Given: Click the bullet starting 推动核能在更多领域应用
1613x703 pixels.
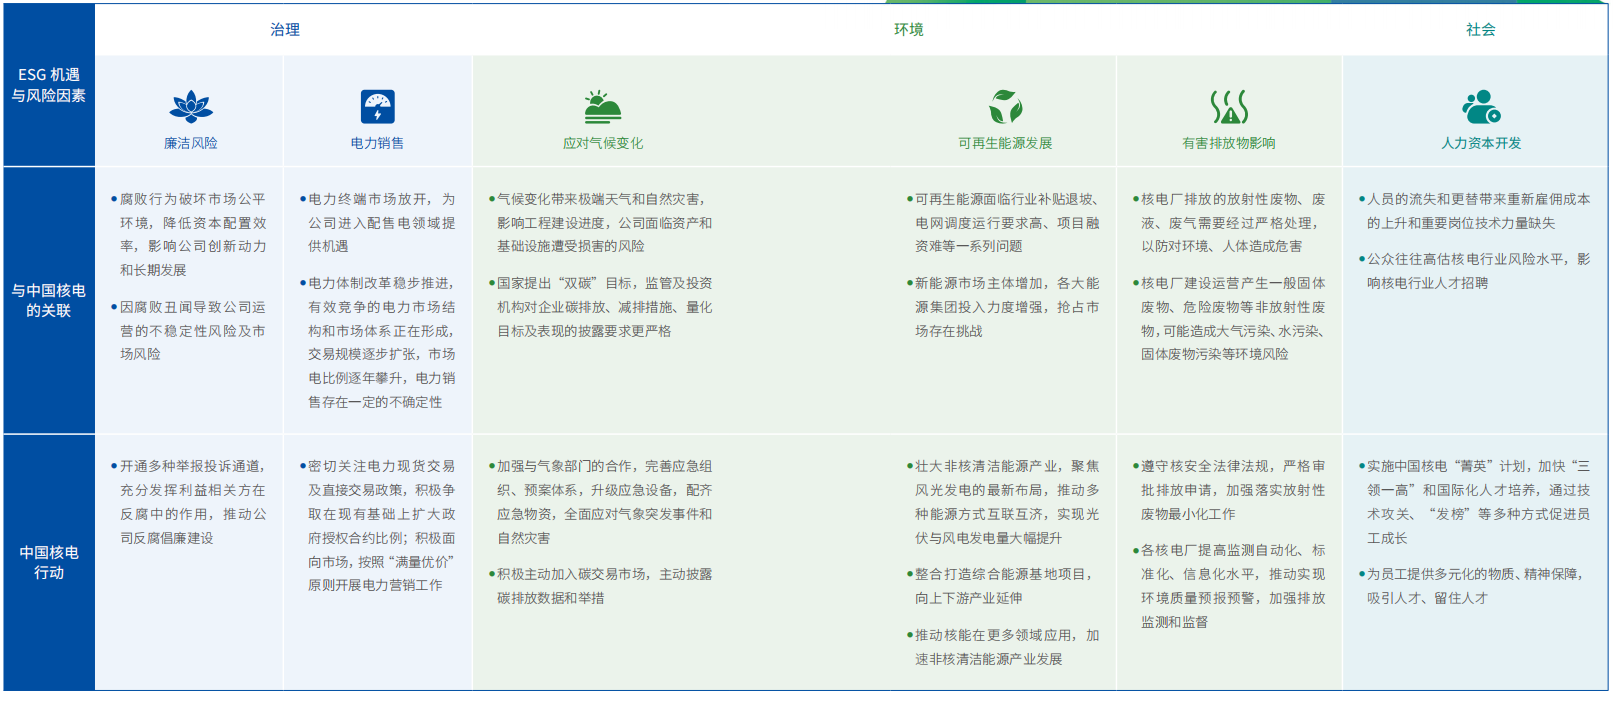Looking at the screenshot, I should 1003,647.
